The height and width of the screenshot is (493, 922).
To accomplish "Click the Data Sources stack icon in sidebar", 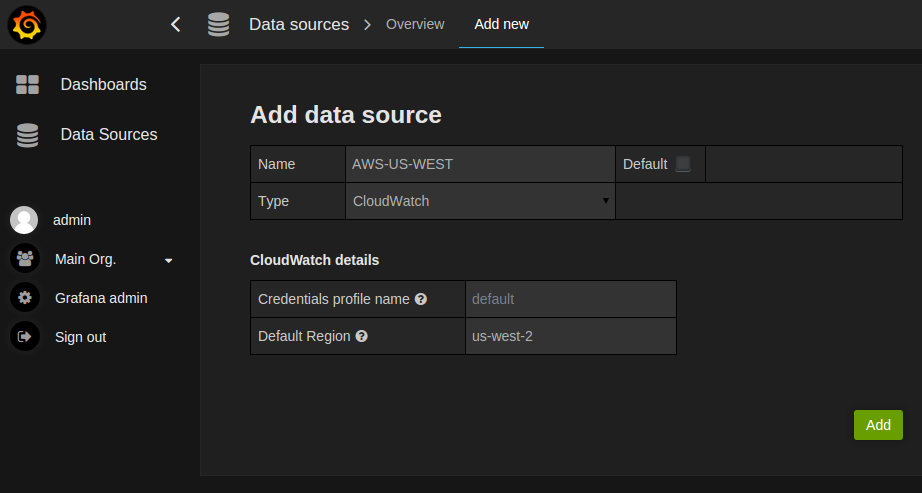I will click(27, 135).
